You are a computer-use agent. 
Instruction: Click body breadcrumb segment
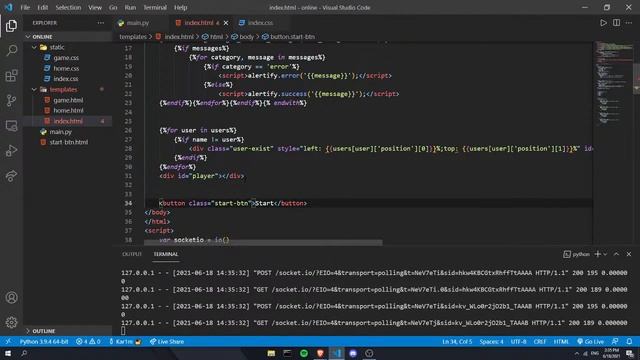click(243, 37)
